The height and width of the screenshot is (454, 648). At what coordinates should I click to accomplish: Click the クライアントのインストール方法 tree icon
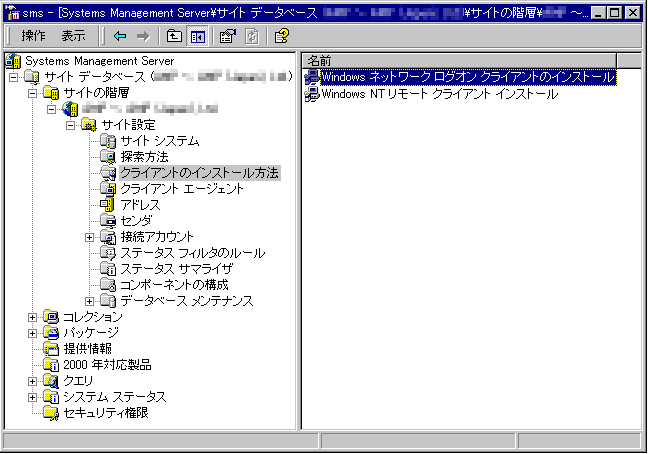[x=108, y=173]
